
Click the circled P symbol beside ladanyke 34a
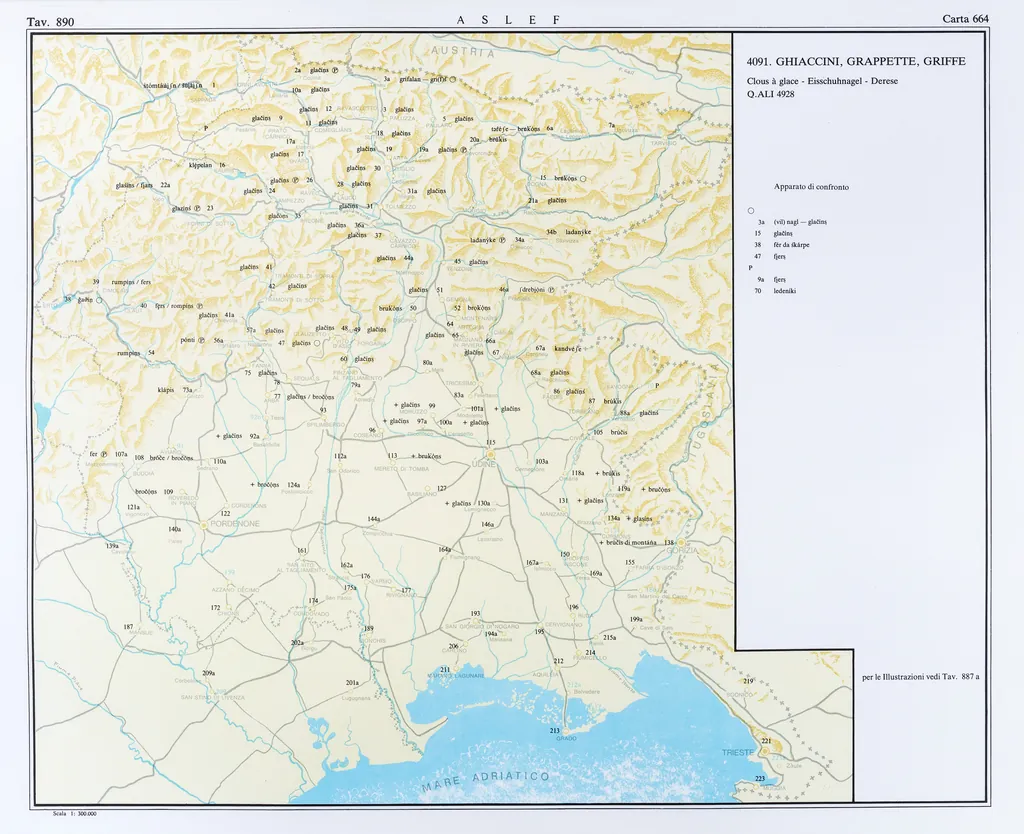click(x=501, y=240)
